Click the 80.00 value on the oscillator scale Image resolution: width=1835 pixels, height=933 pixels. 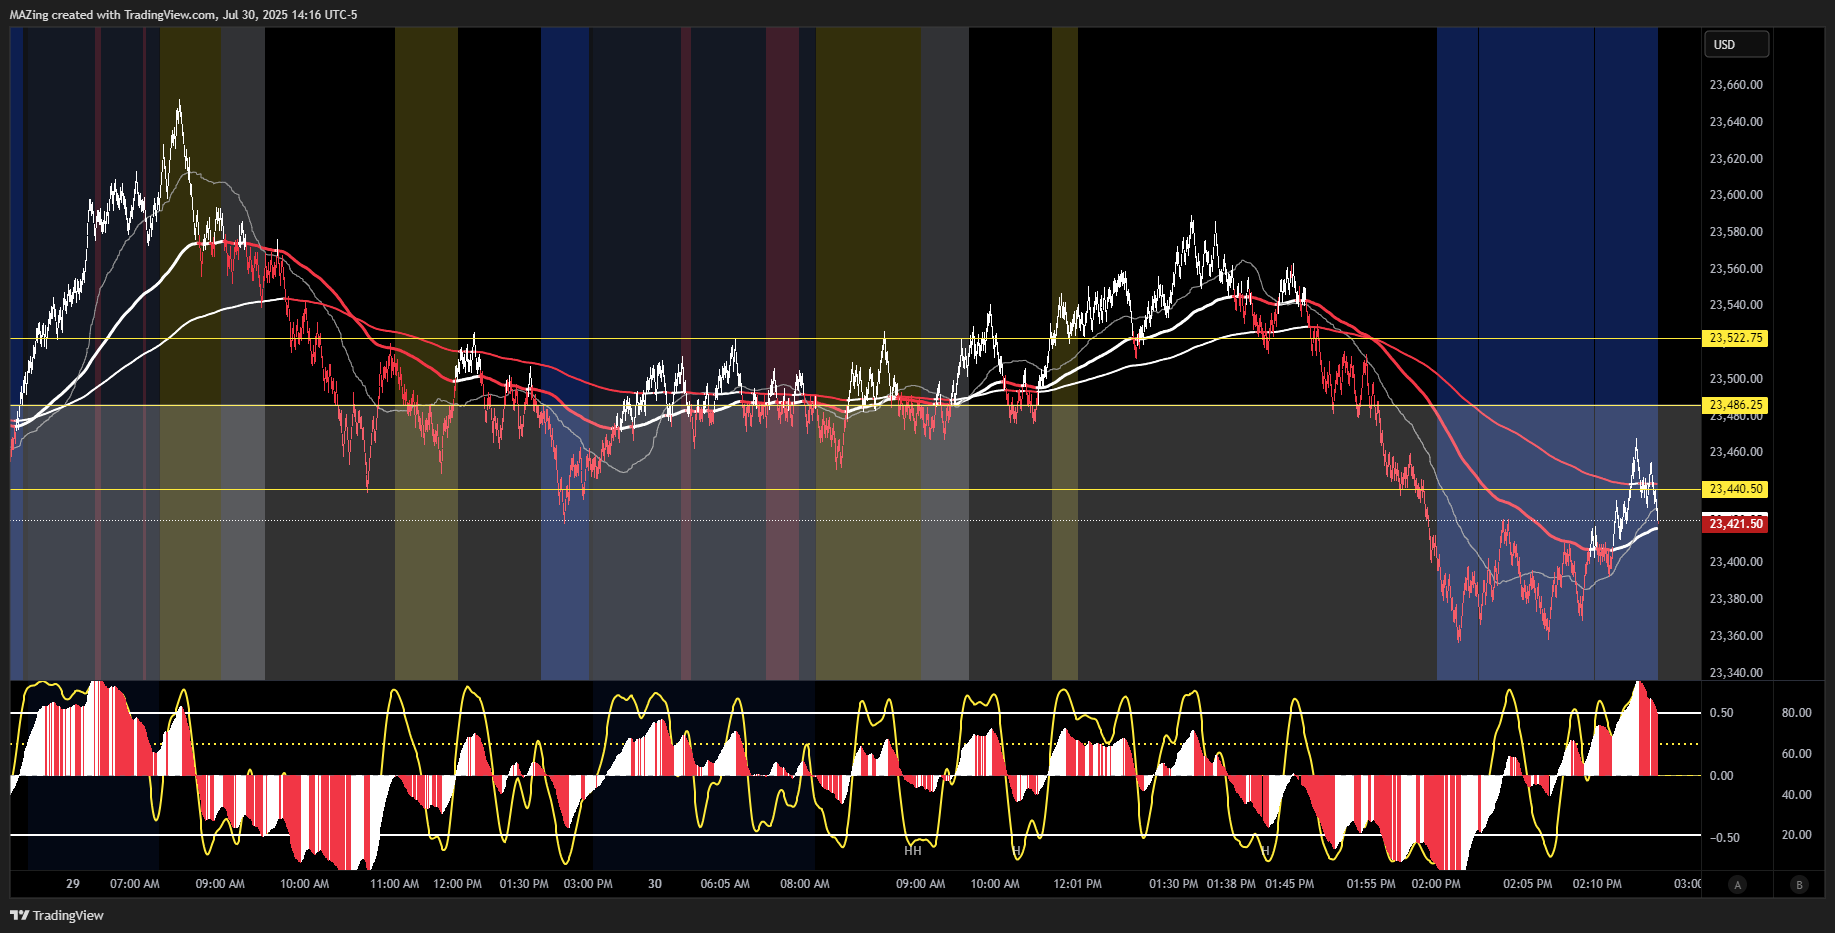tap(1796, 713)
